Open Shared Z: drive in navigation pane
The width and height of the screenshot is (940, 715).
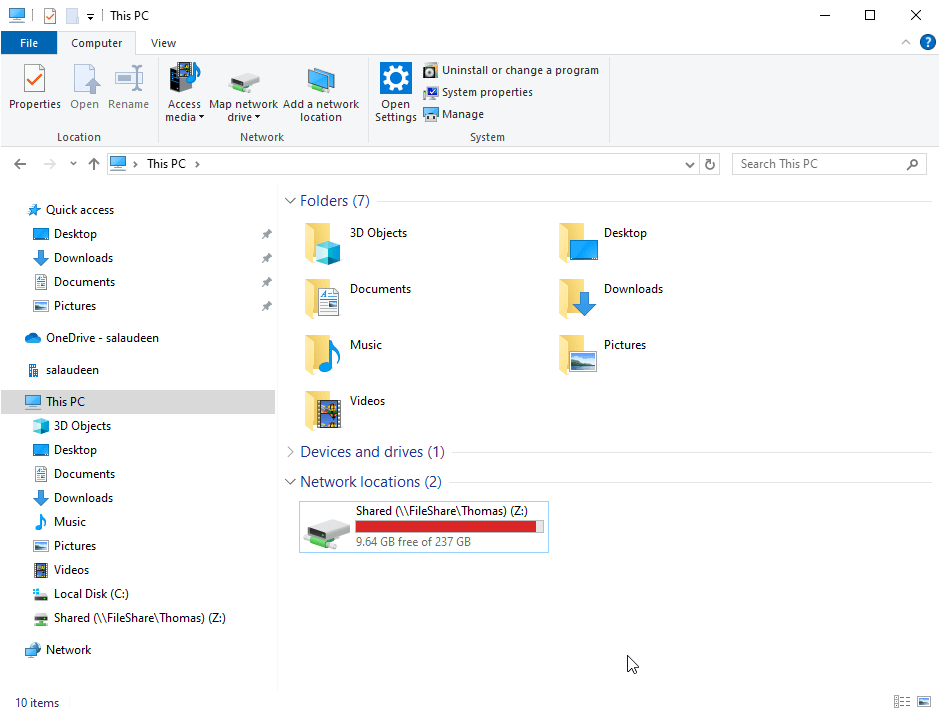tap(139, 618)
